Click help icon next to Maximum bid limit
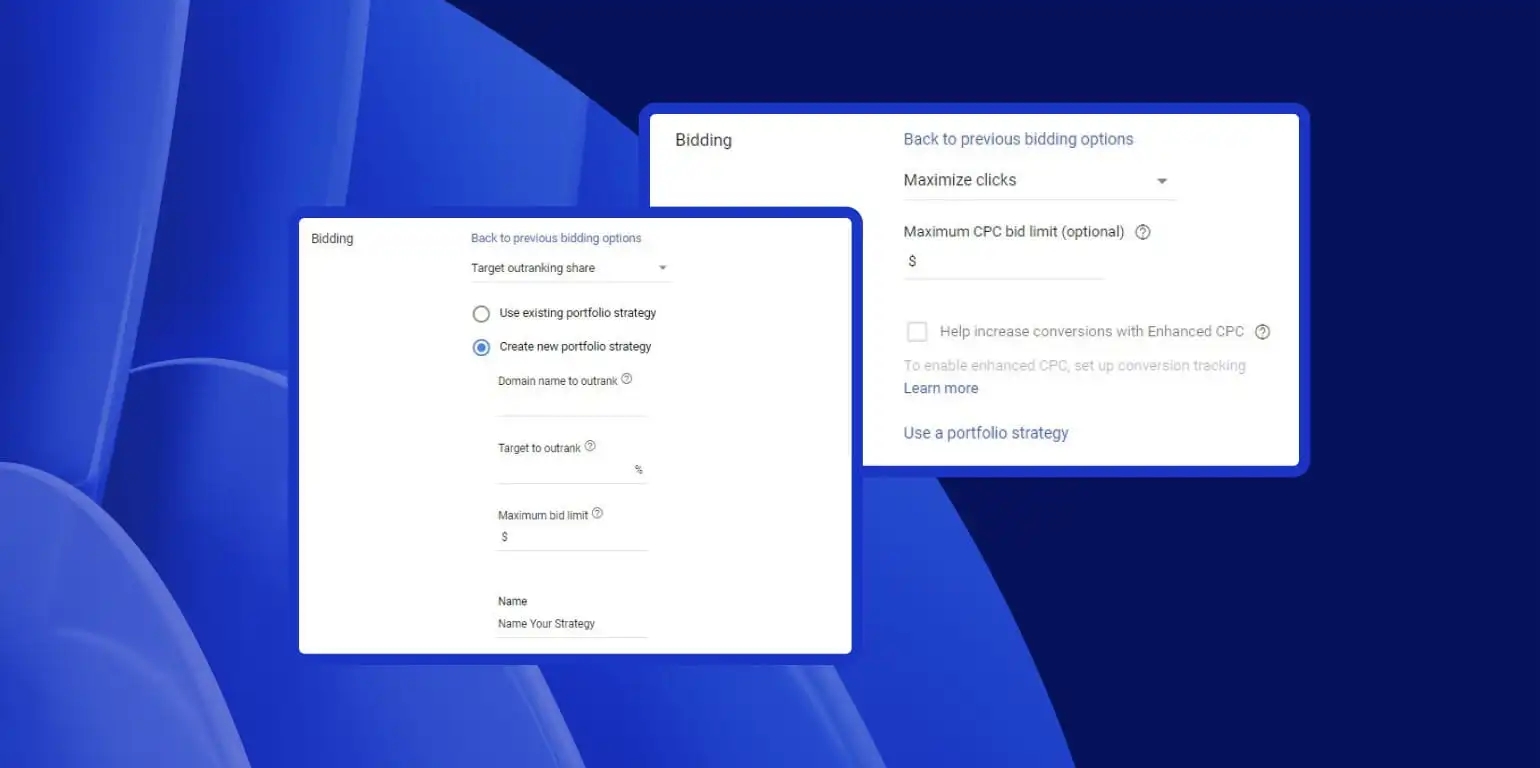Image resolution: width=1540 pixels, height=768 pixels. pyautogui.click(x=597, y=514)
